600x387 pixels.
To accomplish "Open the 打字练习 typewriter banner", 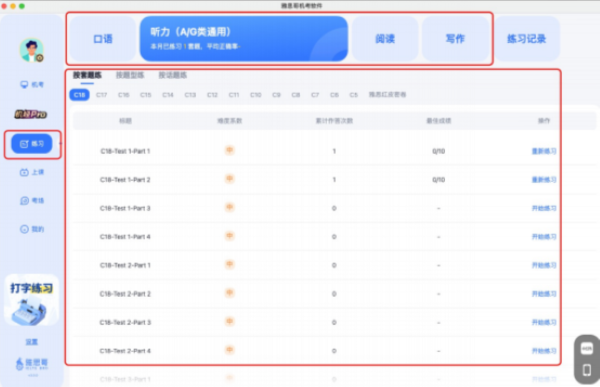I will point(31,300).
